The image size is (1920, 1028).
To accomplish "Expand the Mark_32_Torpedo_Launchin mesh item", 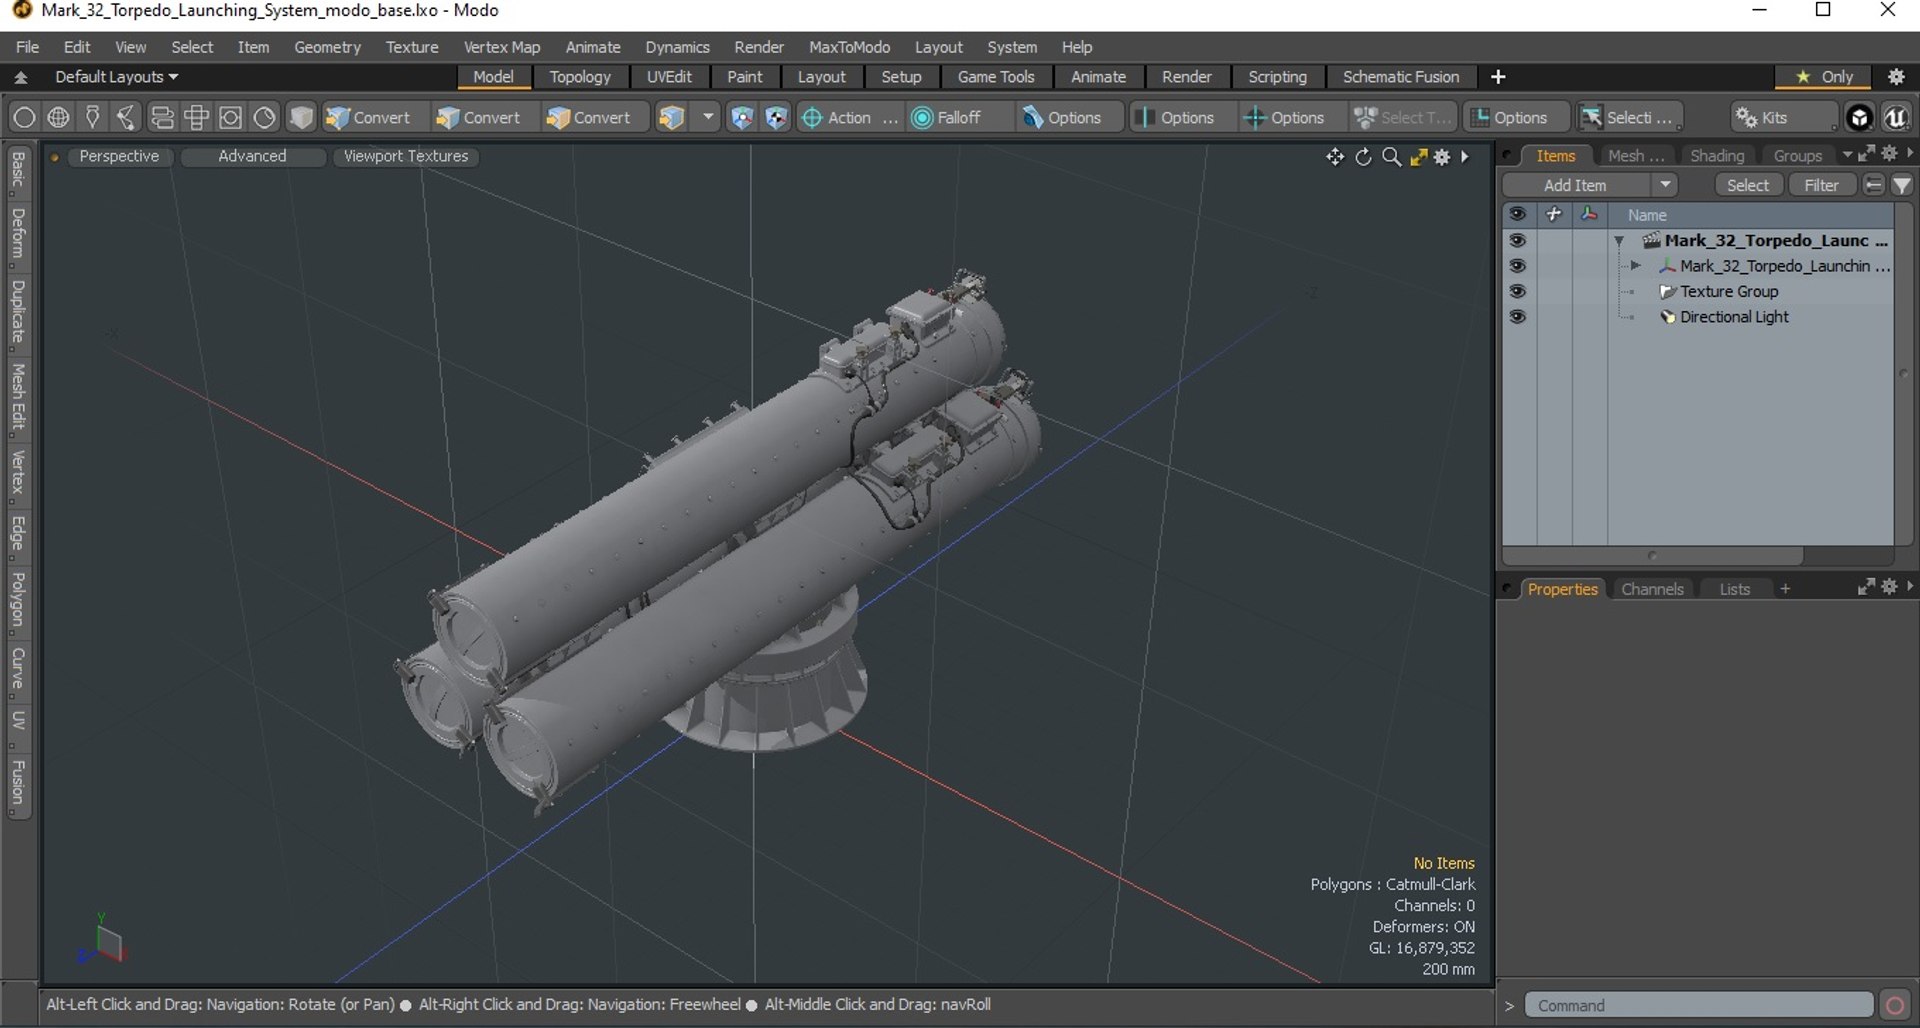I will click(1636, 266).
